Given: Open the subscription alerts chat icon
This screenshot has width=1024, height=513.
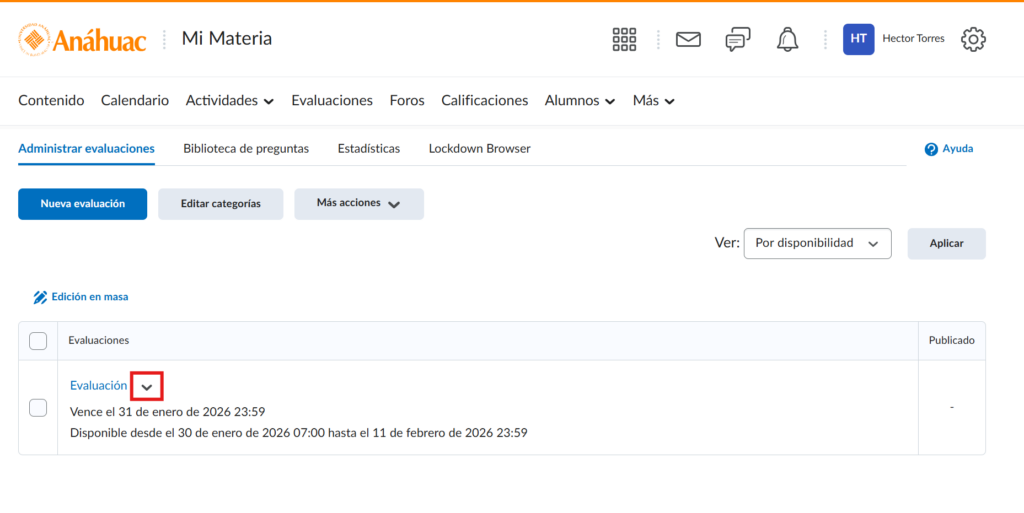Looking at the screenshot, I should [x=738, y=40].
